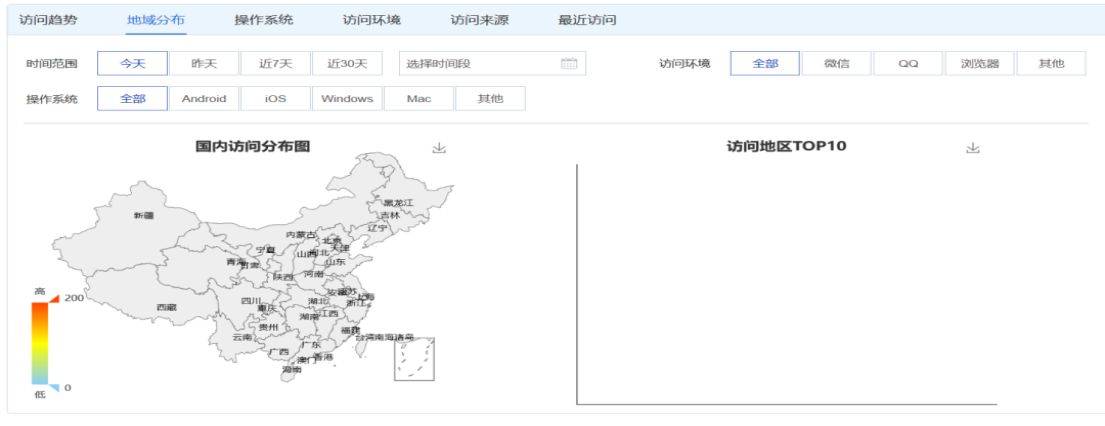Viewport: 1105px width, 426px height.
Task: Switch to 地域分布 tab
Action: [156, 20]
